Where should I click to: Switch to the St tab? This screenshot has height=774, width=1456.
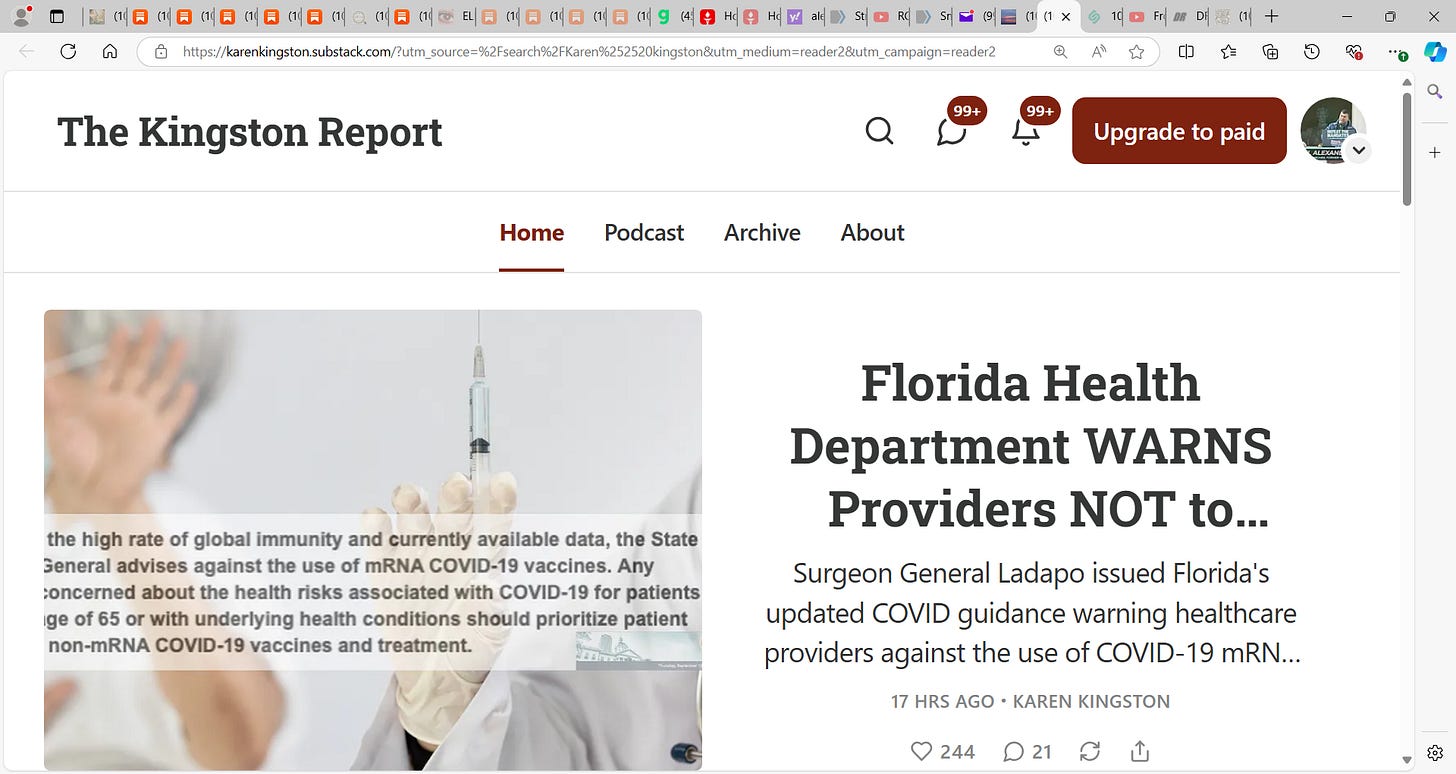[848, 16]
